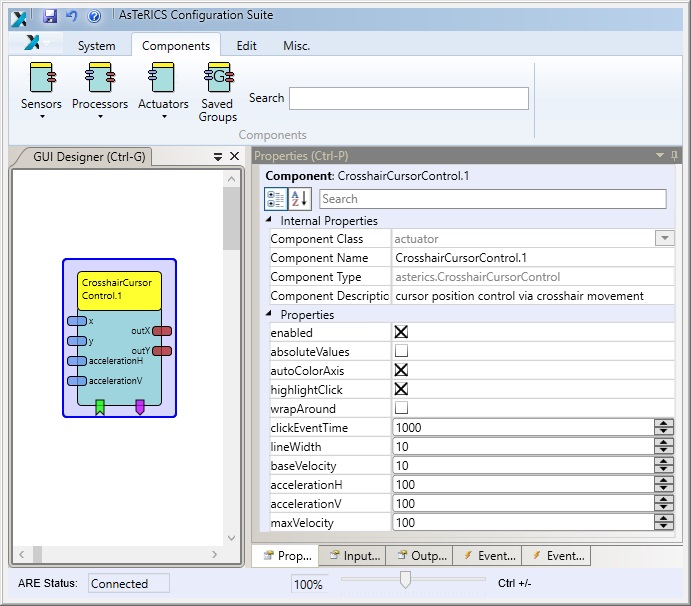Switch properties to categorized view icon
The image size is (691, 606).
(276, 199)
